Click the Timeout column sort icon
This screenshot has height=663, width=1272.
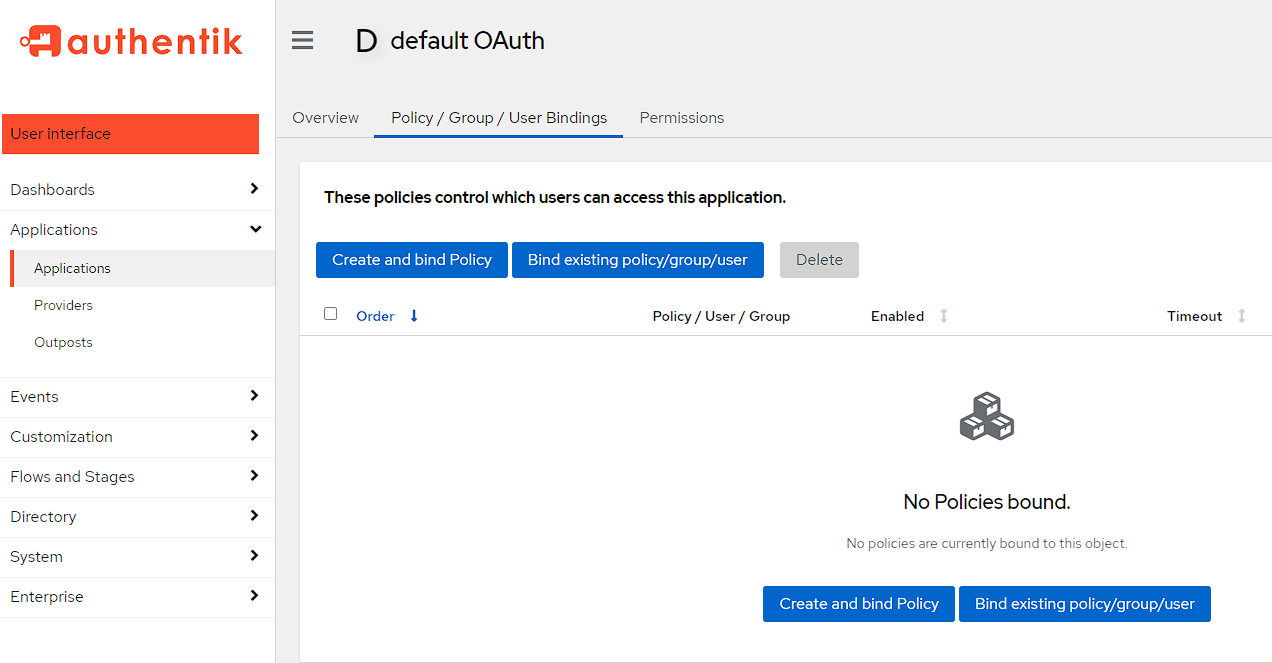coord(1241,316)
